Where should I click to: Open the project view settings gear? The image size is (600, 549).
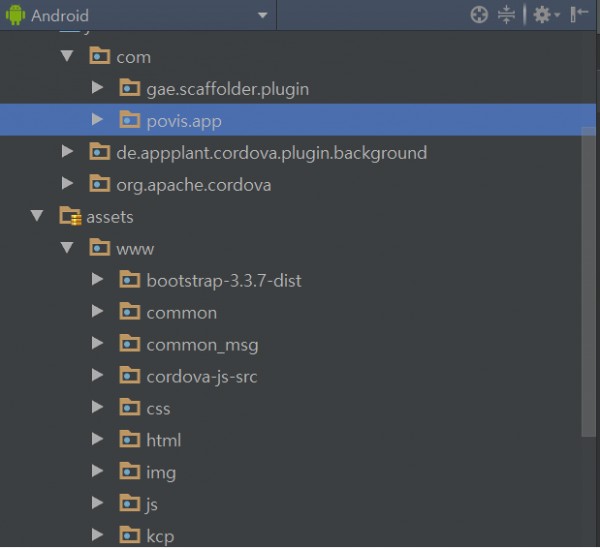(546, 15)
